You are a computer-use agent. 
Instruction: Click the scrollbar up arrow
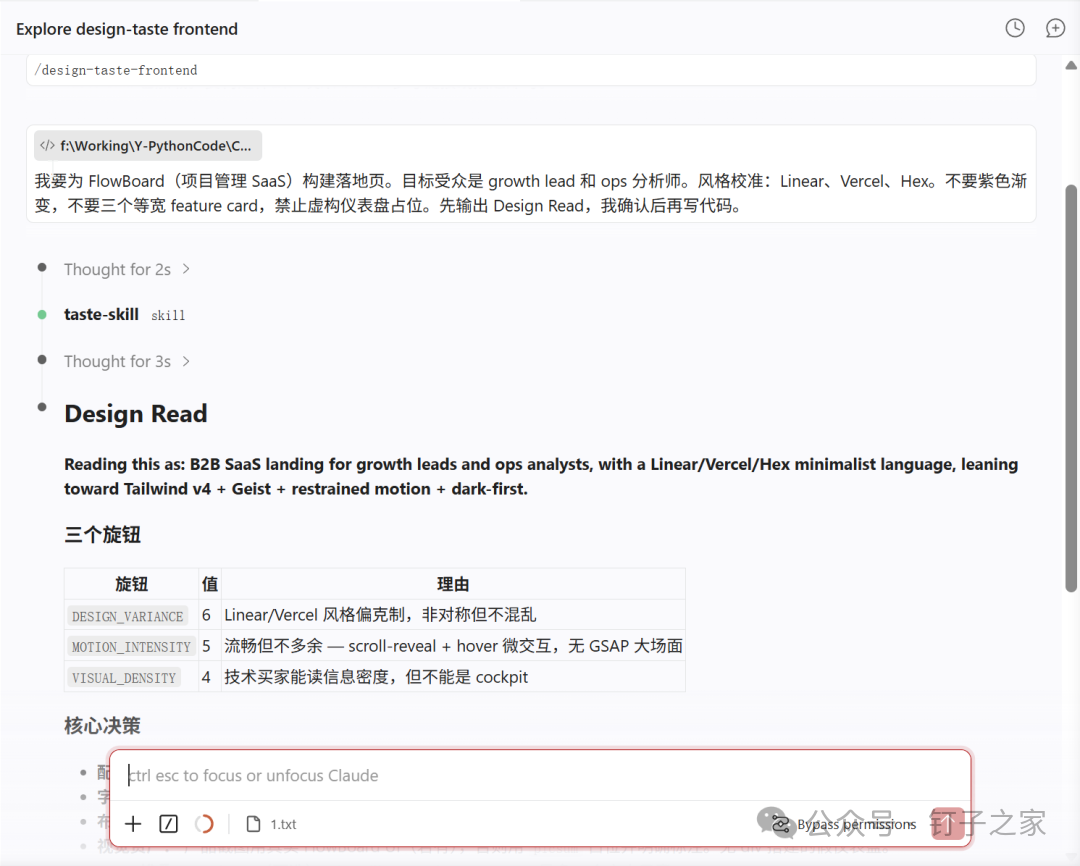point(1071,65)
